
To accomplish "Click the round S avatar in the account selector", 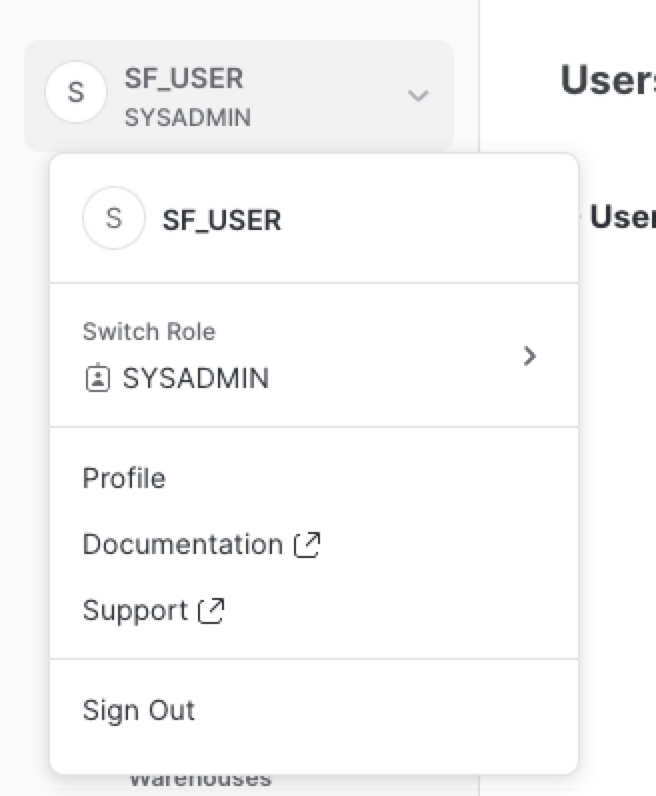I will pos(75,95).
